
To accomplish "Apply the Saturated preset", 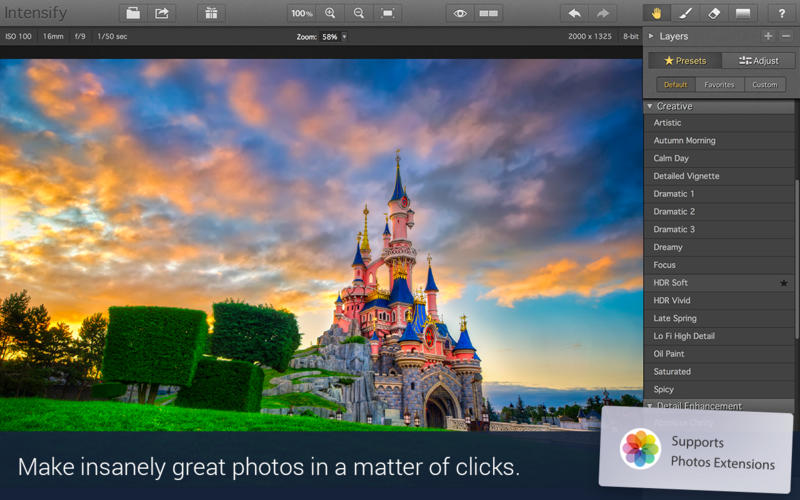I will point(719,372).
